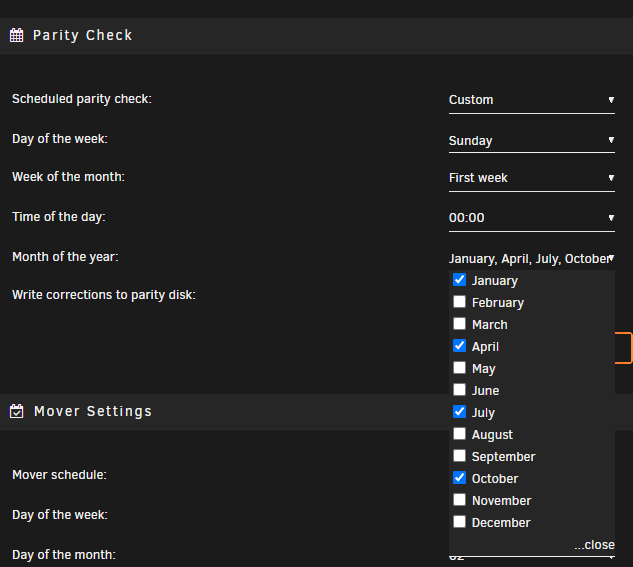This screenshot has height=567, width=633.
Task: Click the Mover 'Day of the week:' label
Action: [60, 515]
